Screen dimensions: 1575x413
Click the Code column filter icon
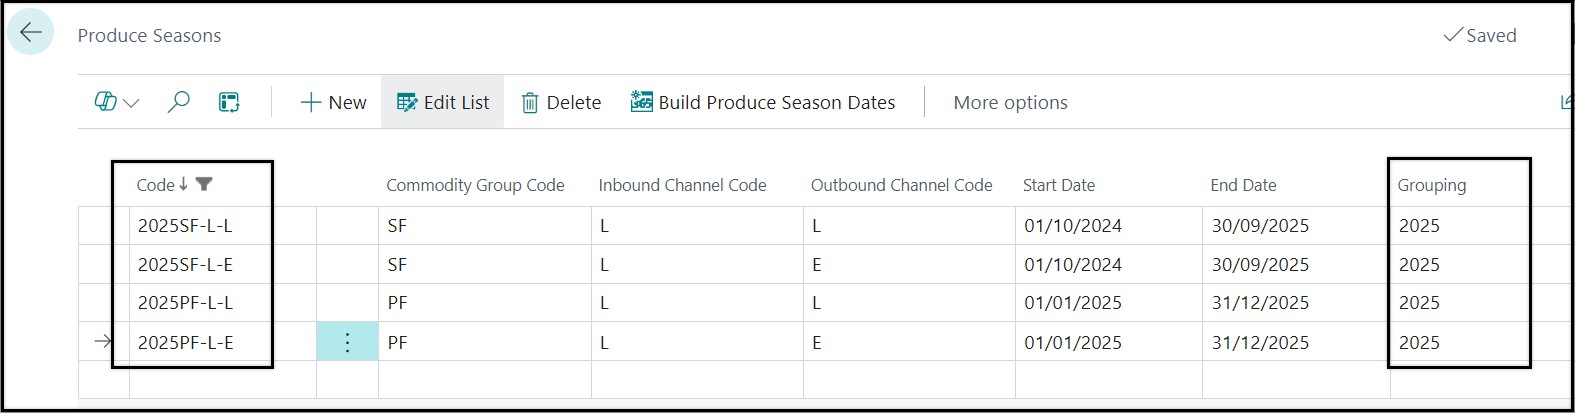[204, 184]
